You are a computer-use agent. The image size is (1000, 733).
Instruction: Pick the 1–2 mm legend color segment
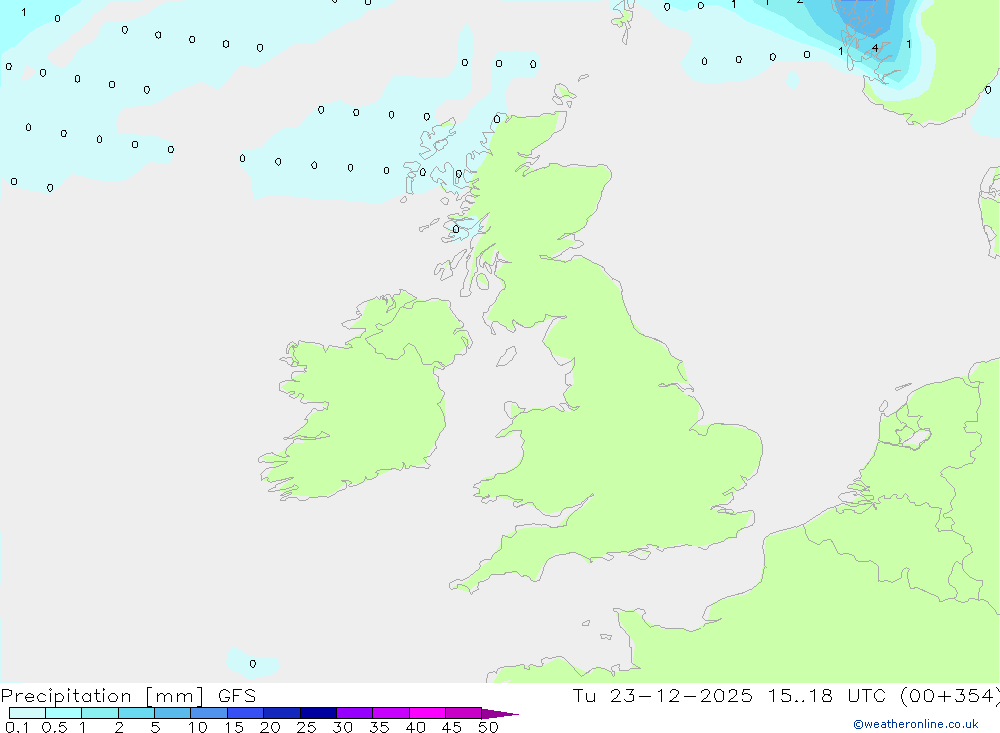point(100,713)
